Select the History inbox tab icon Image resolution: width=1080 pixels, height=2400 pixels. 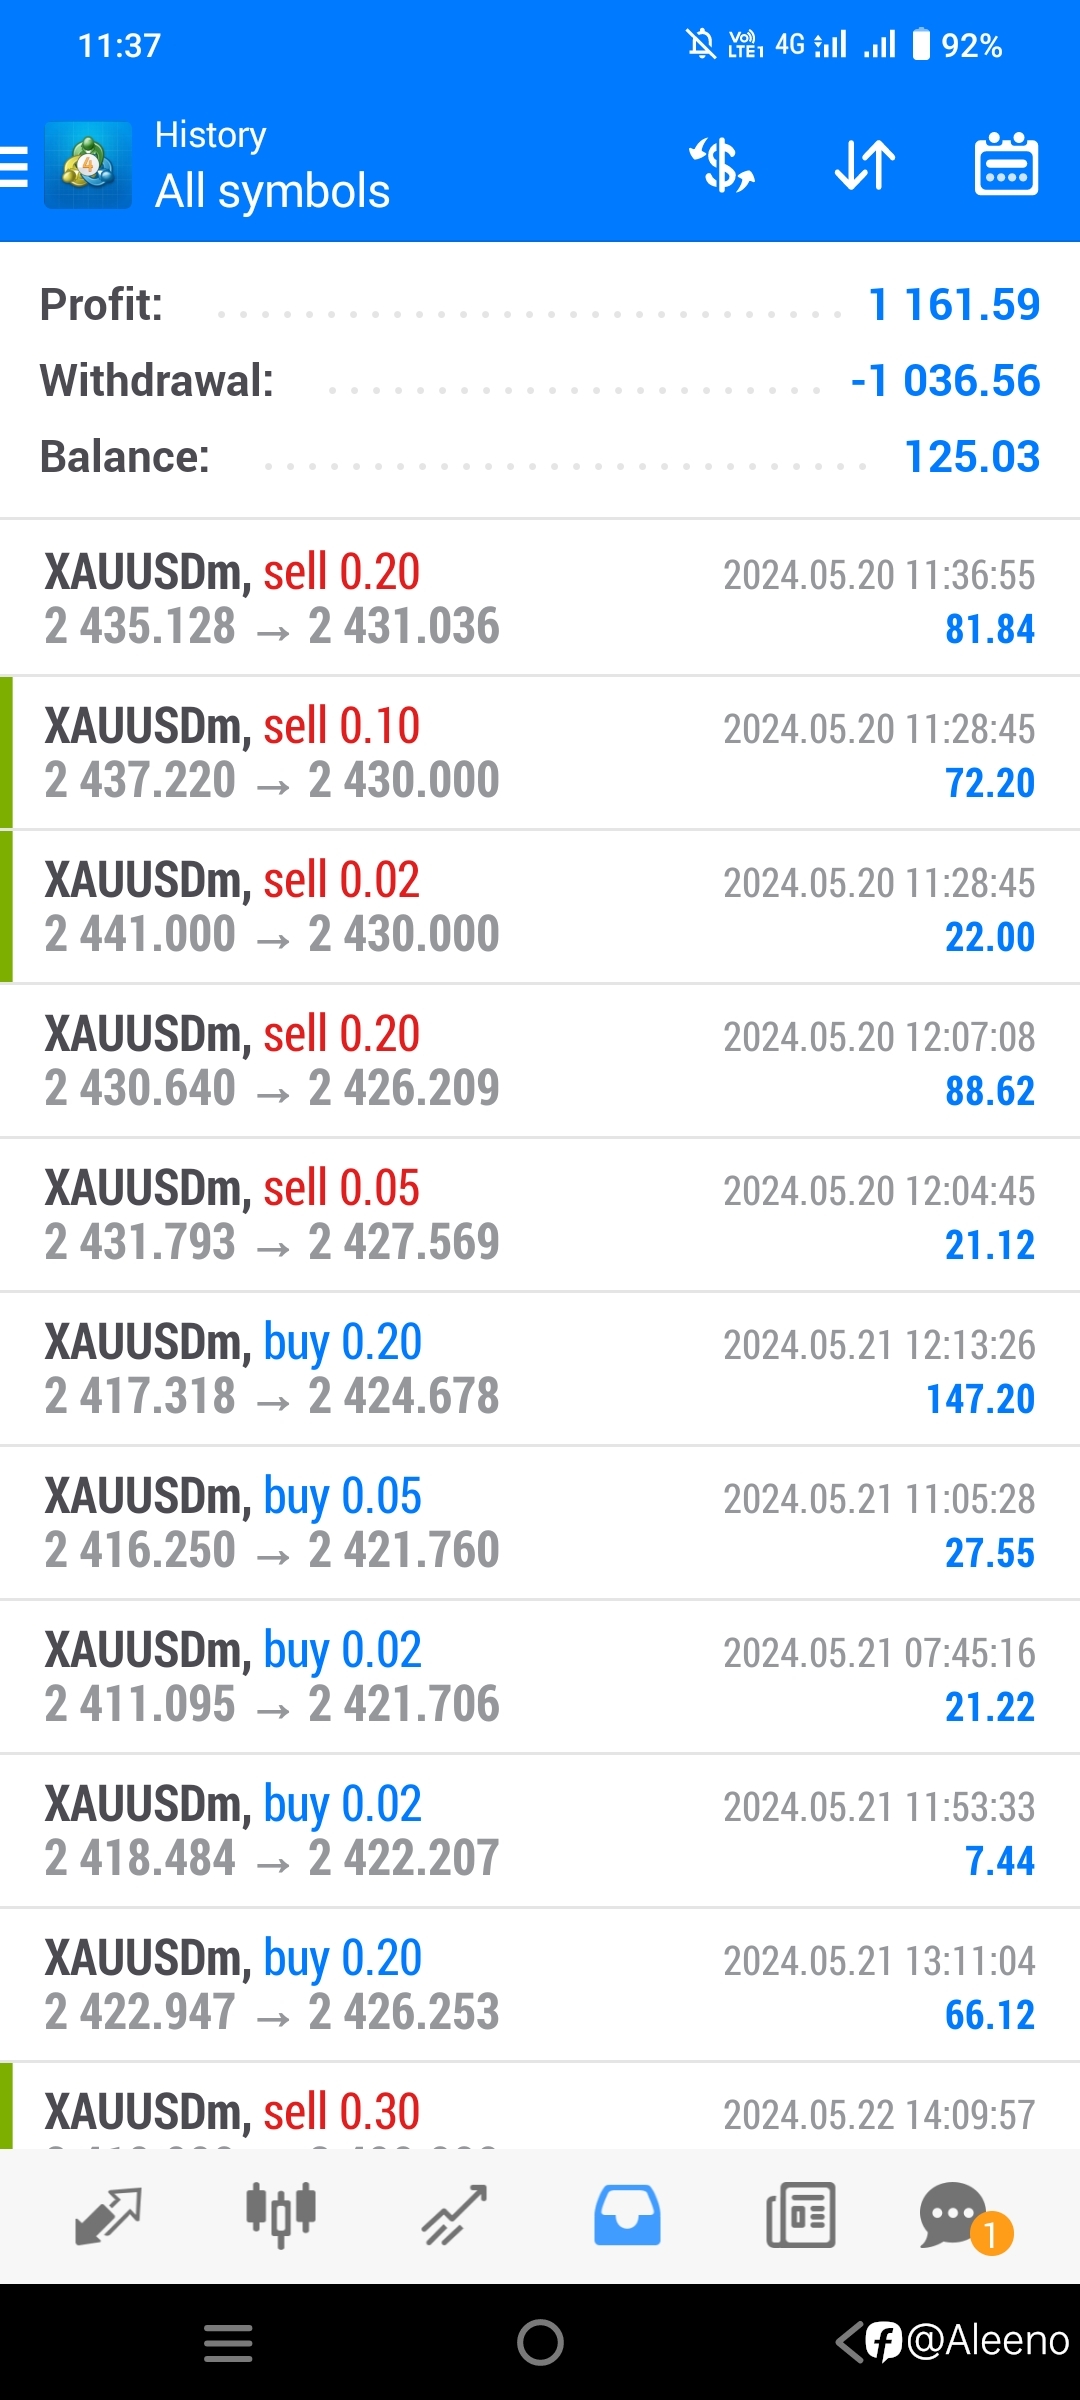coord(627,2215)
